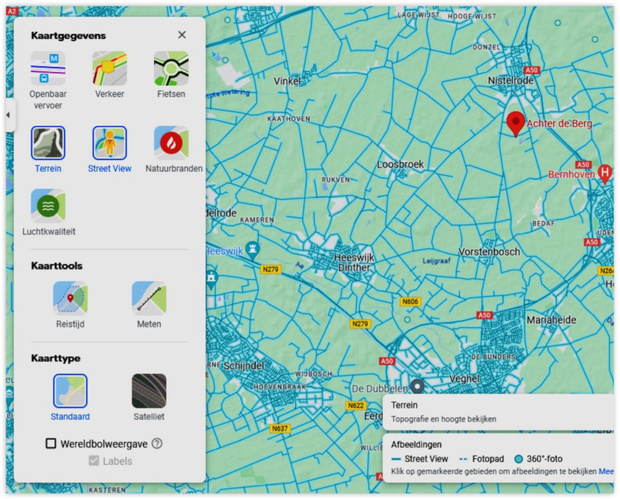Open help icon next to Wereldbolweergave
The width and height of the screenshot is (620, 499).
[157, 444]
